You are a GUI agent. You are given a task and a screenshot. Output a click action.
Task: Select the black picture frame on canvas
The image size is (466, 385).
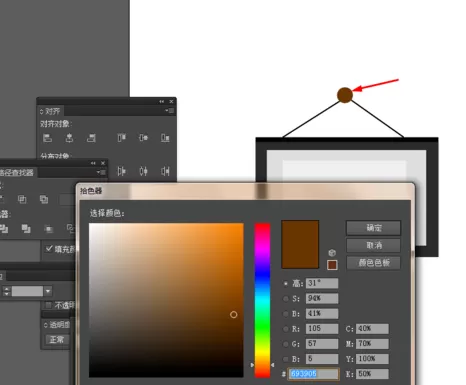pos(347,143)
